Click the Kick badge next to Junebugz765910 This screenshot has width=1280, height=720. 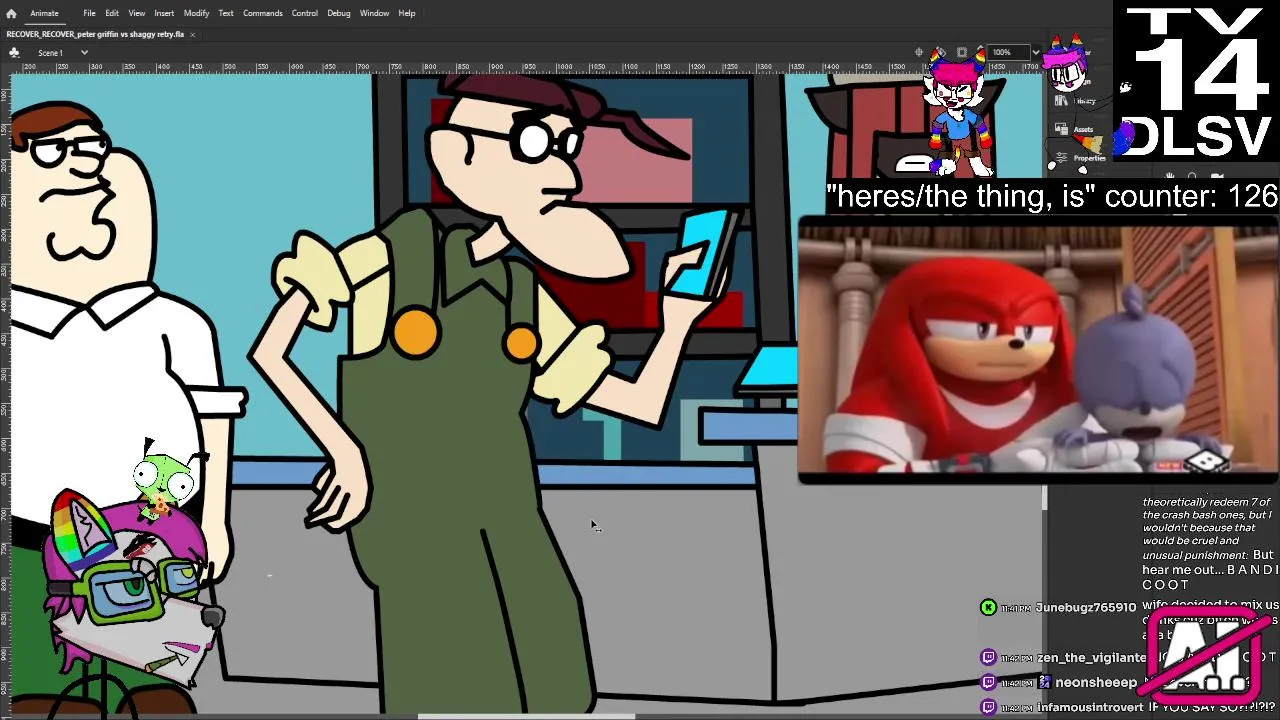[988, 607]
